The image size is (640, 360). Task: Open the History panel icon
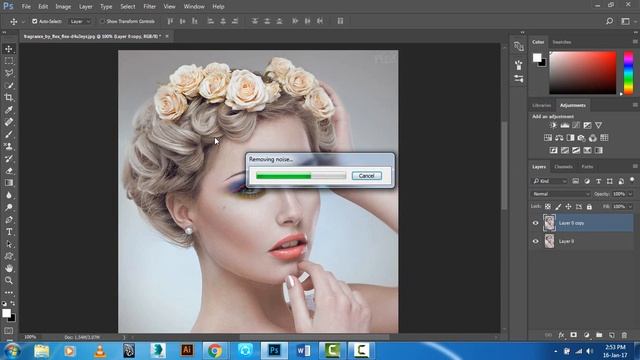519,47
